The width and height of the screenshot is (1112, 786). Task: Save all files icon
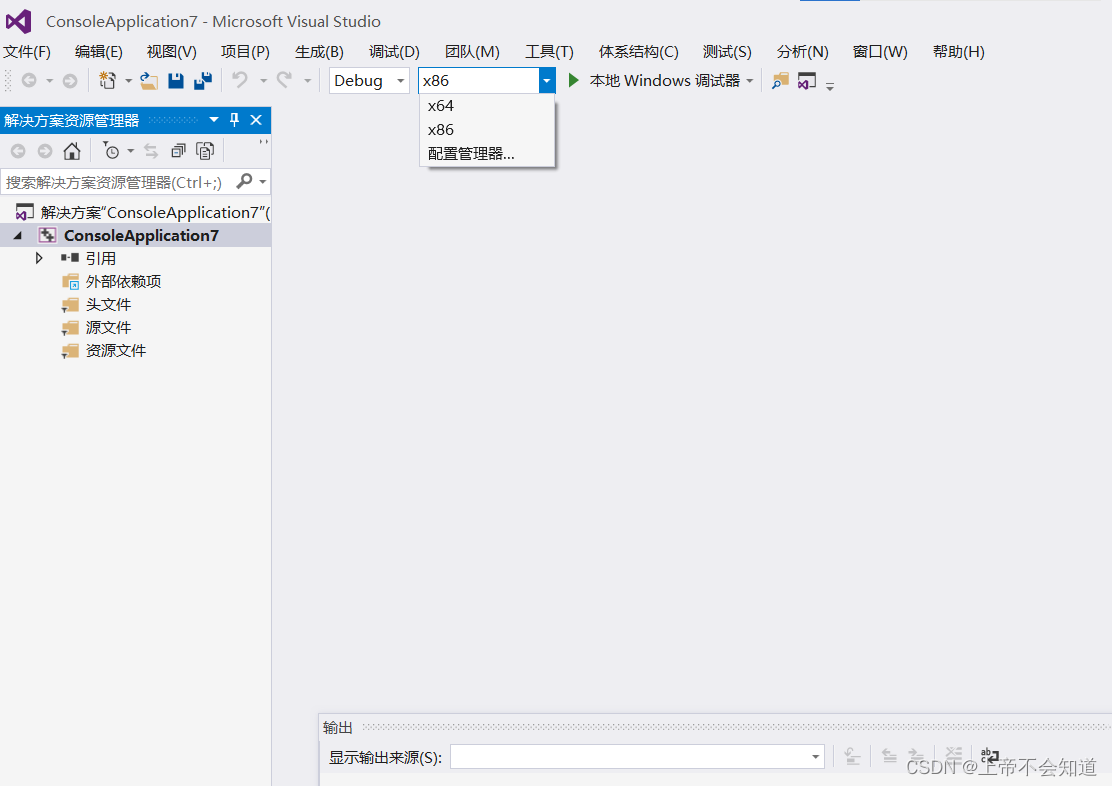pos(203,81)
